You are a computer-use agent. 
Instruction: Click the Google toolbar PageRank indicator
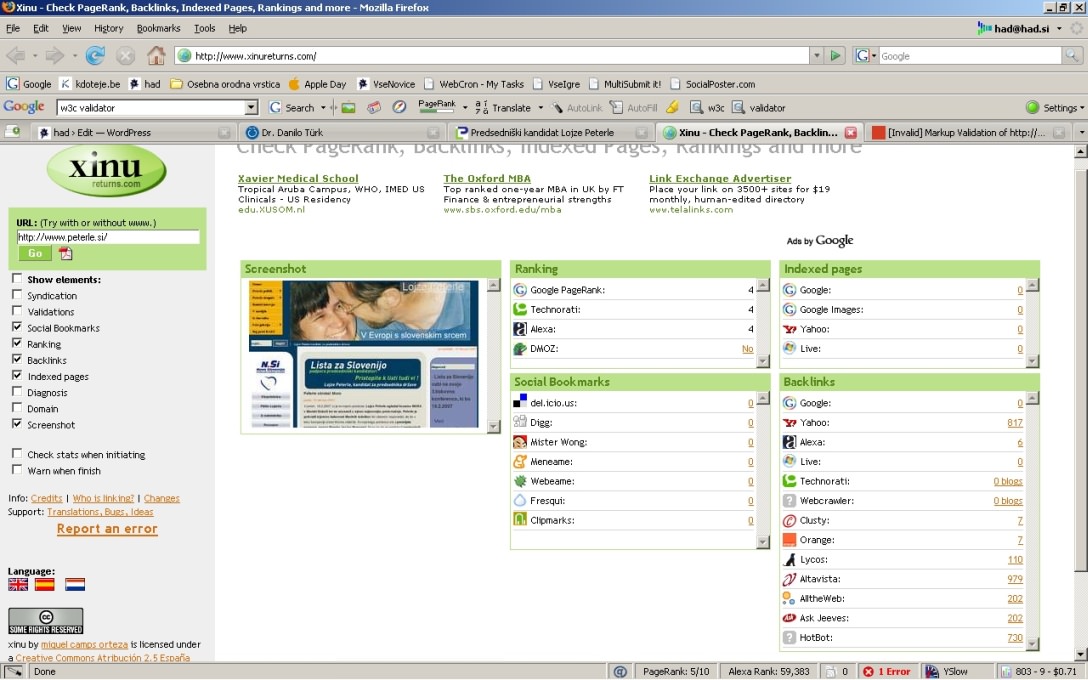(x=437, y=108)
